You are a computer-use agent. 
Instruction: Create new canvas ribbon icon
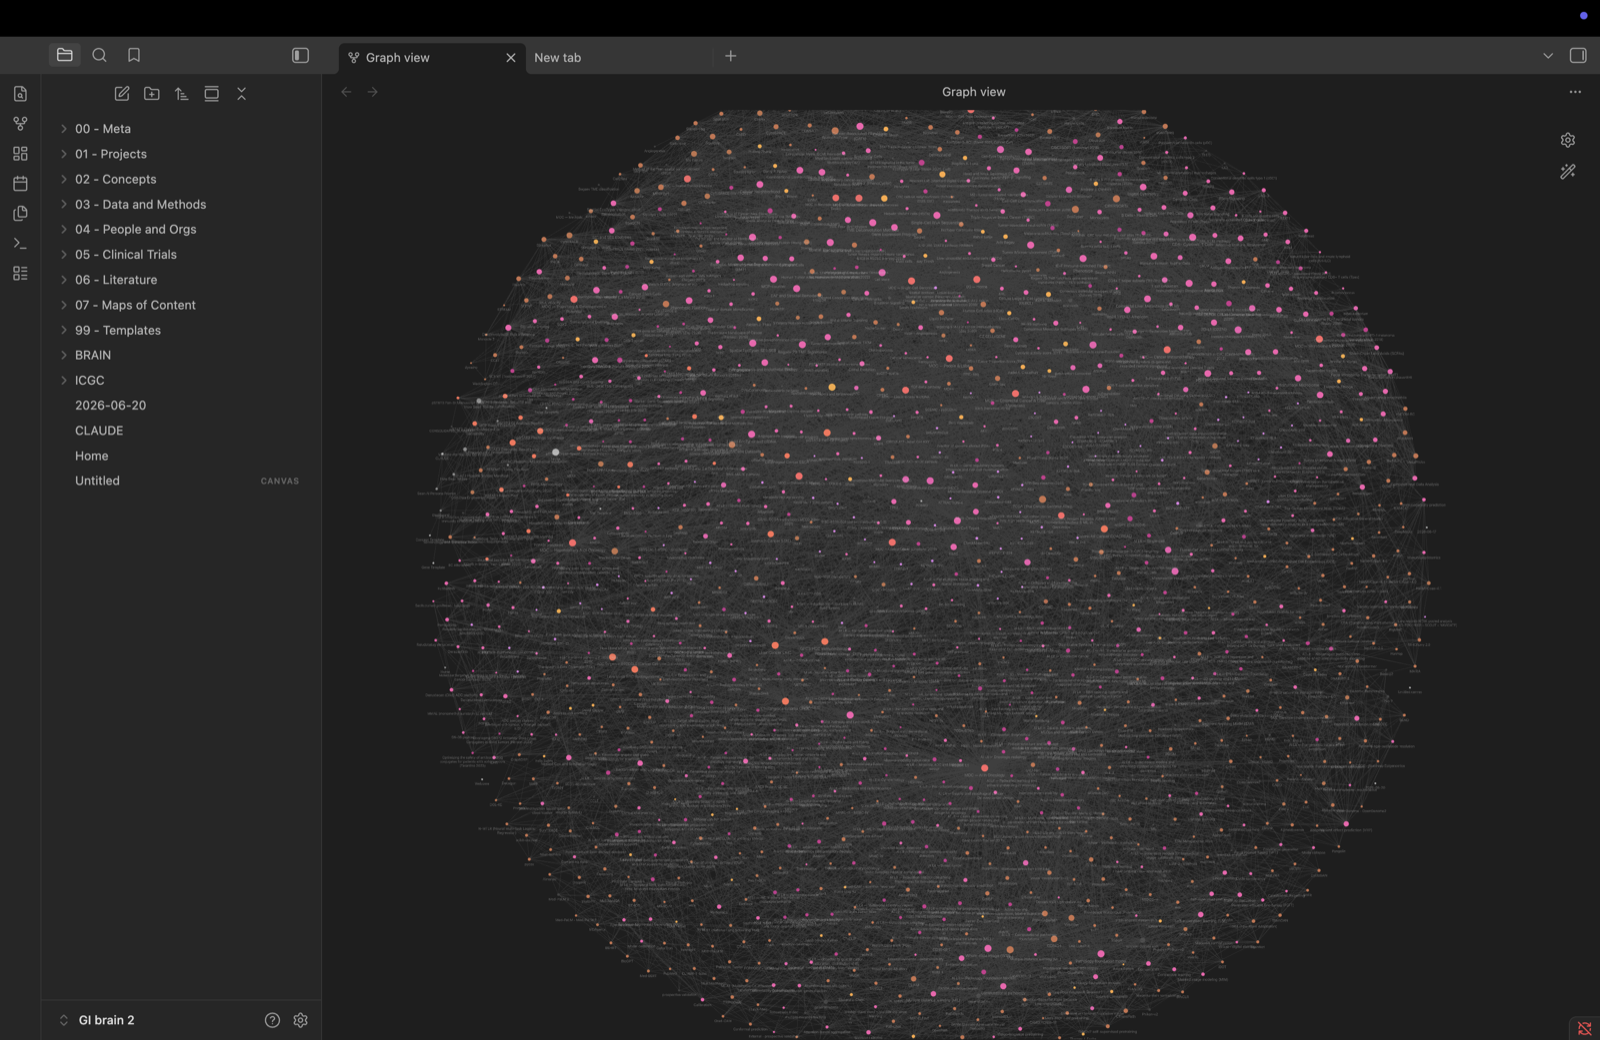[20, 154]
